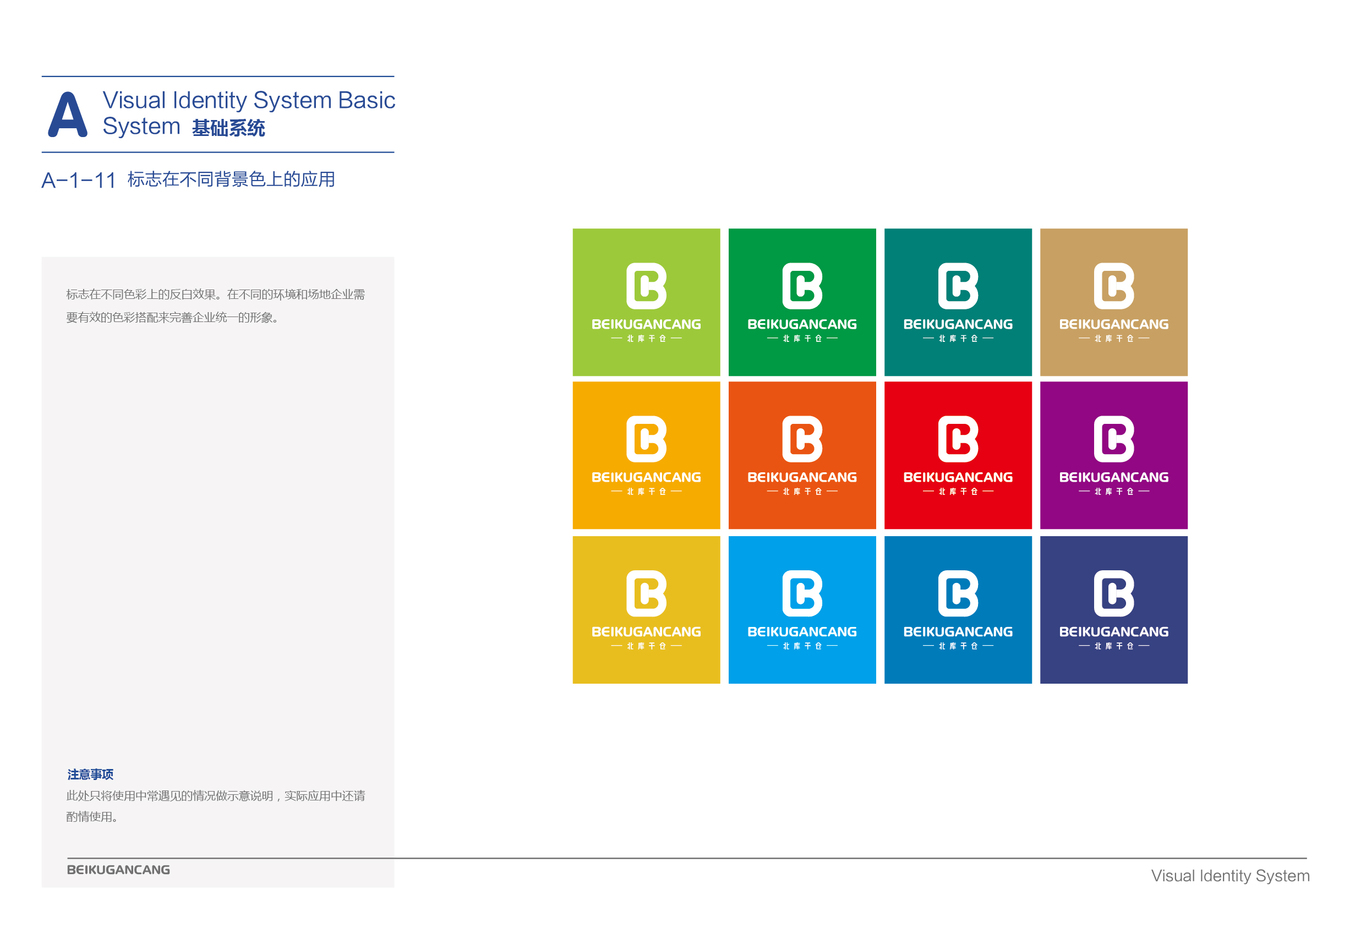The height and width of the screenshot is (927, 1366).
Task: Select BEIKUGANCANG wordmark on the tan tile
Action: (1114, 324)
